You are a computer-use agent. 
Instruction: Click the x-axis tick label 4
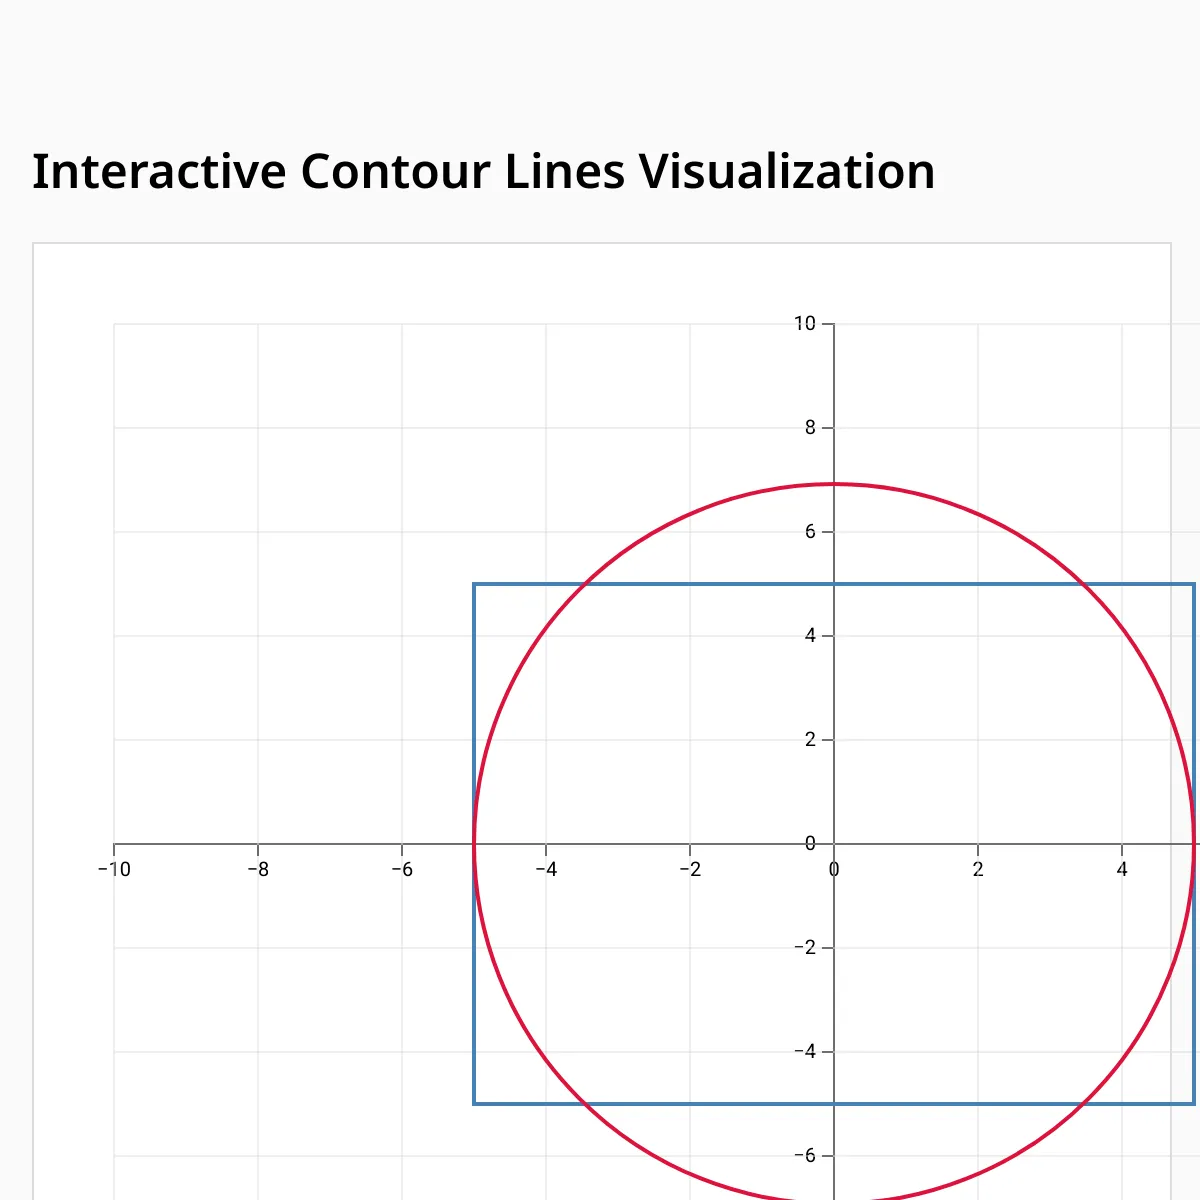pos(1122,870)
